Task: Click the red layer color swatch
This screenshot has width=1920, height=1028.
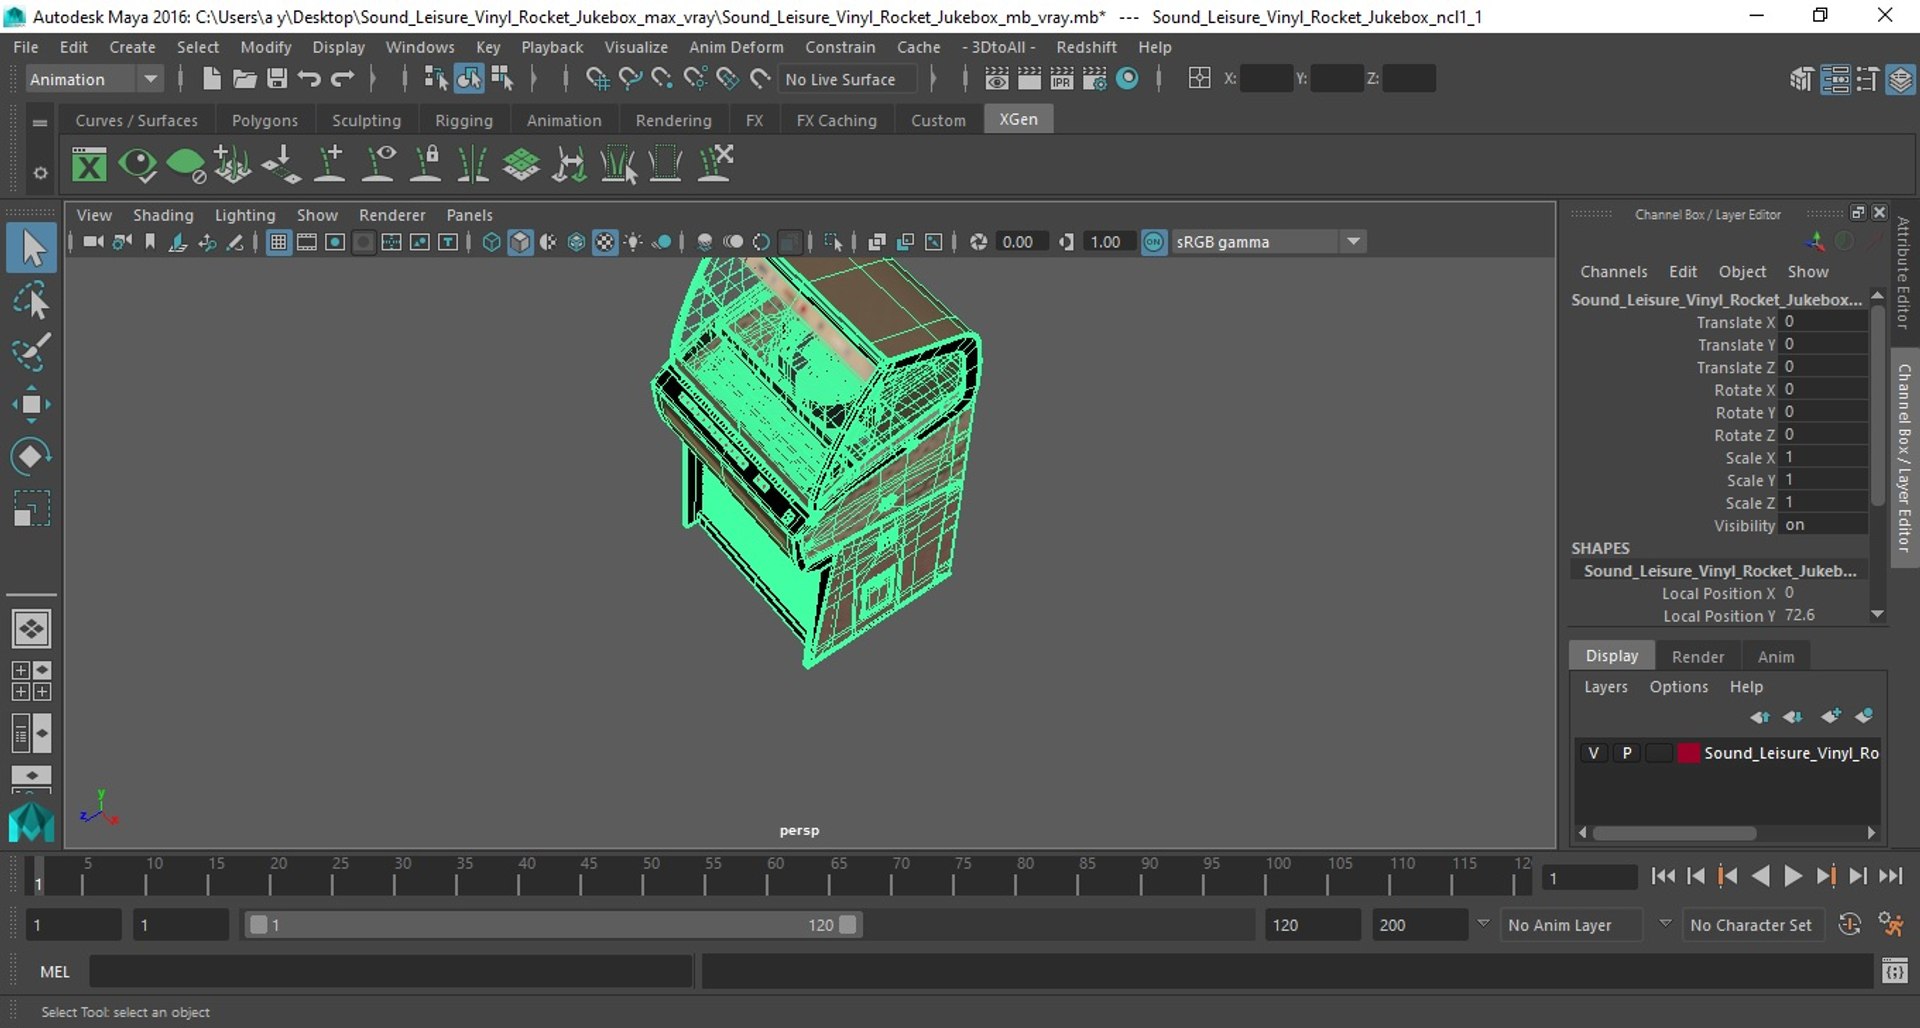Action: (x=1688, y=753)
